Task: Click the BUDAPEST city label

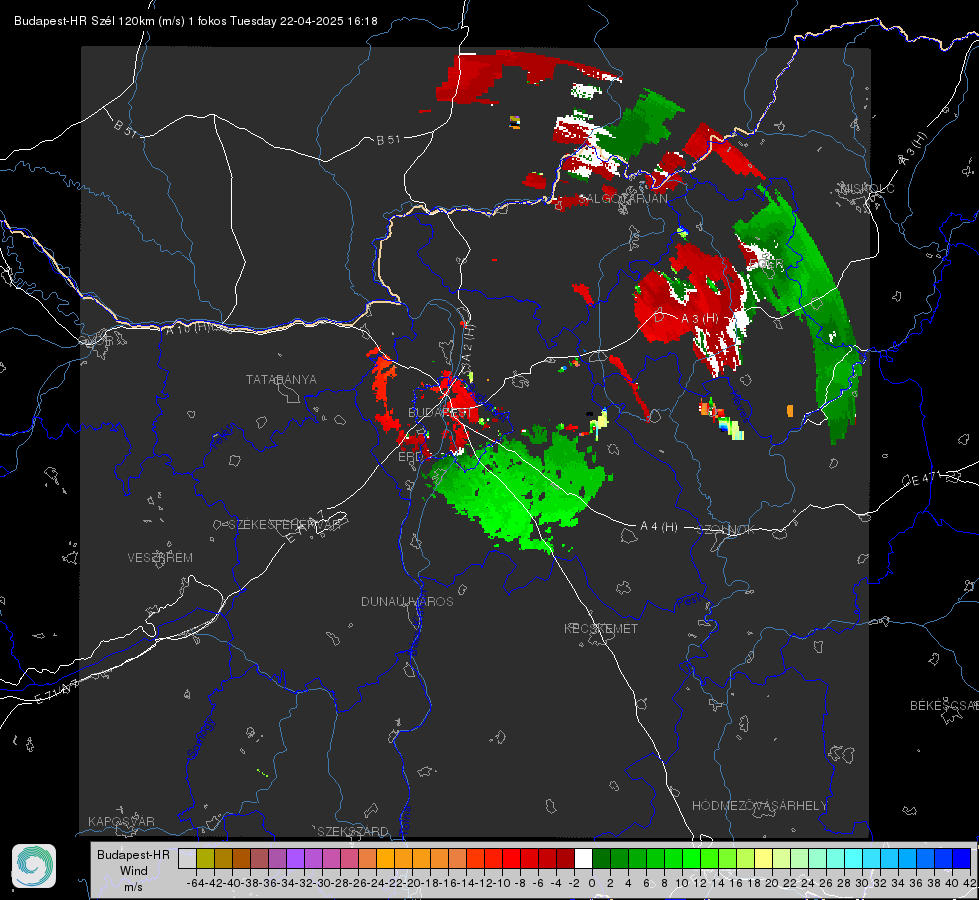Action: pos(440,412)
